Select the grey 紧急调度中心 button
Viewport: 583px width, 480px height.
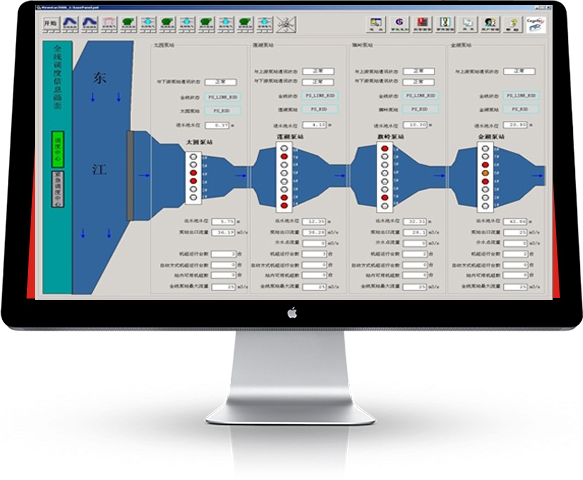click(x=58, y=189)
